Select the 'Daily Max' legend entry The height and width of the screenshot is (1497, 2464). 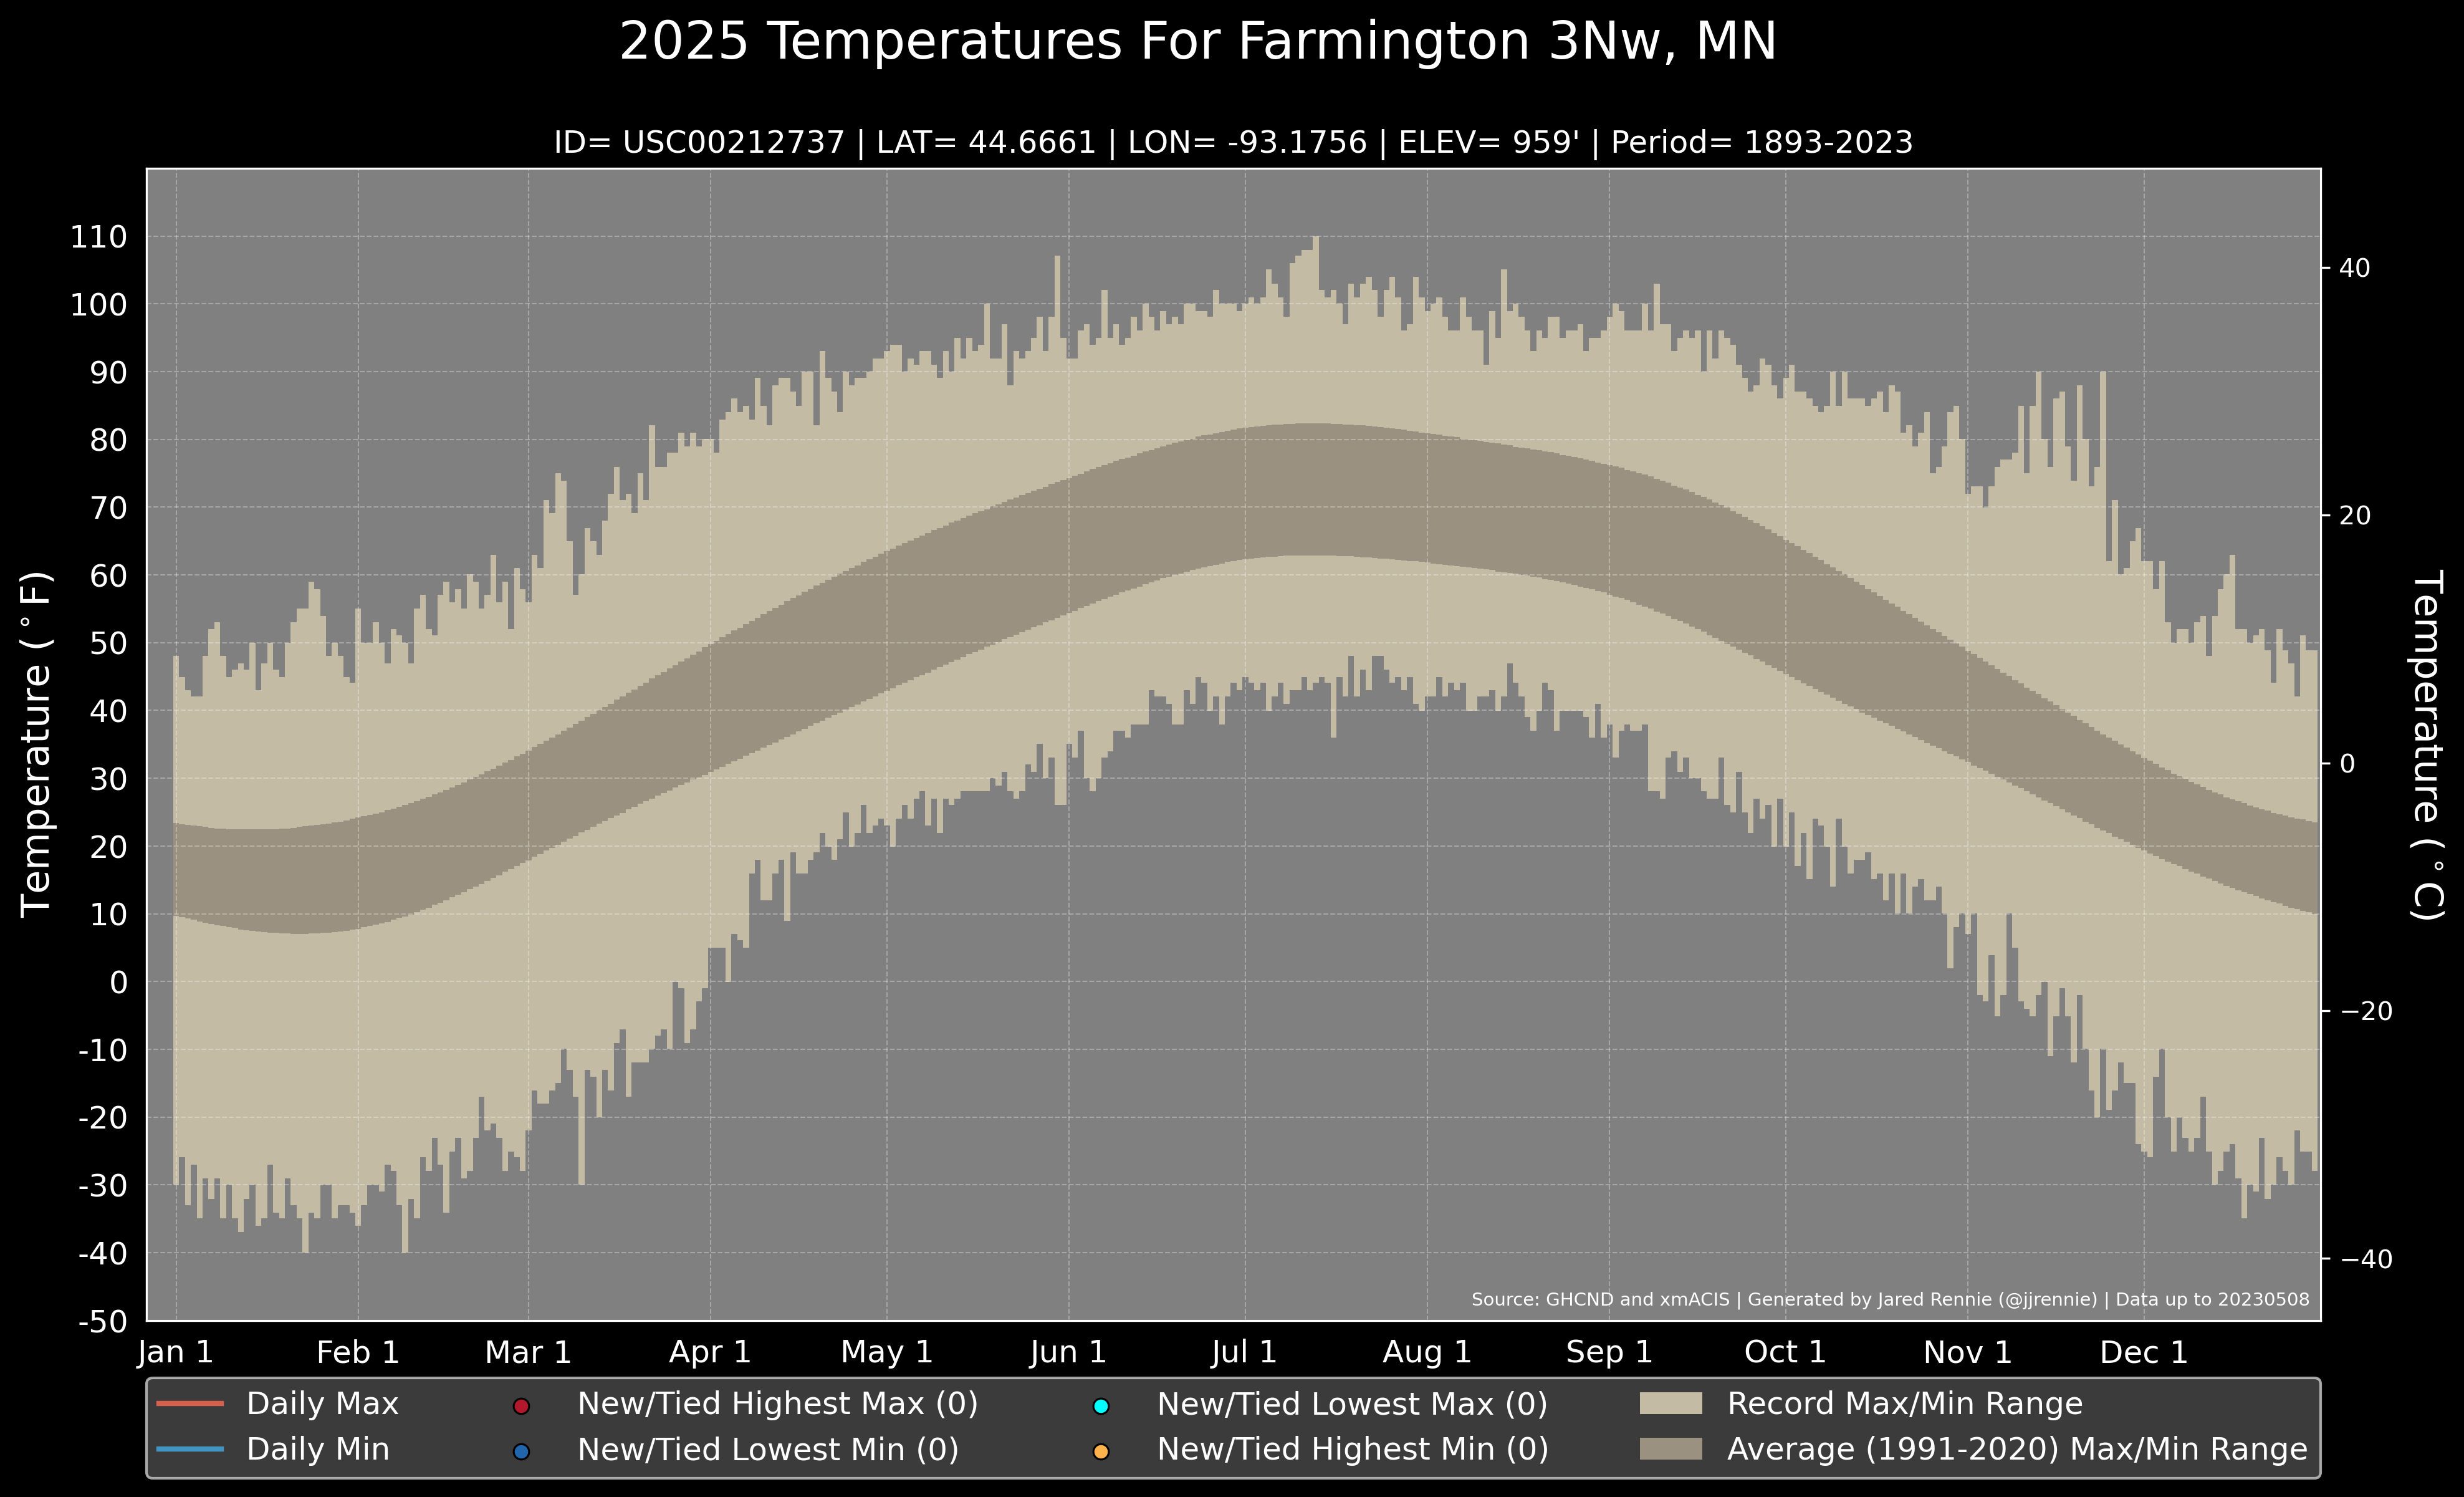click(x=277, y=1404)
